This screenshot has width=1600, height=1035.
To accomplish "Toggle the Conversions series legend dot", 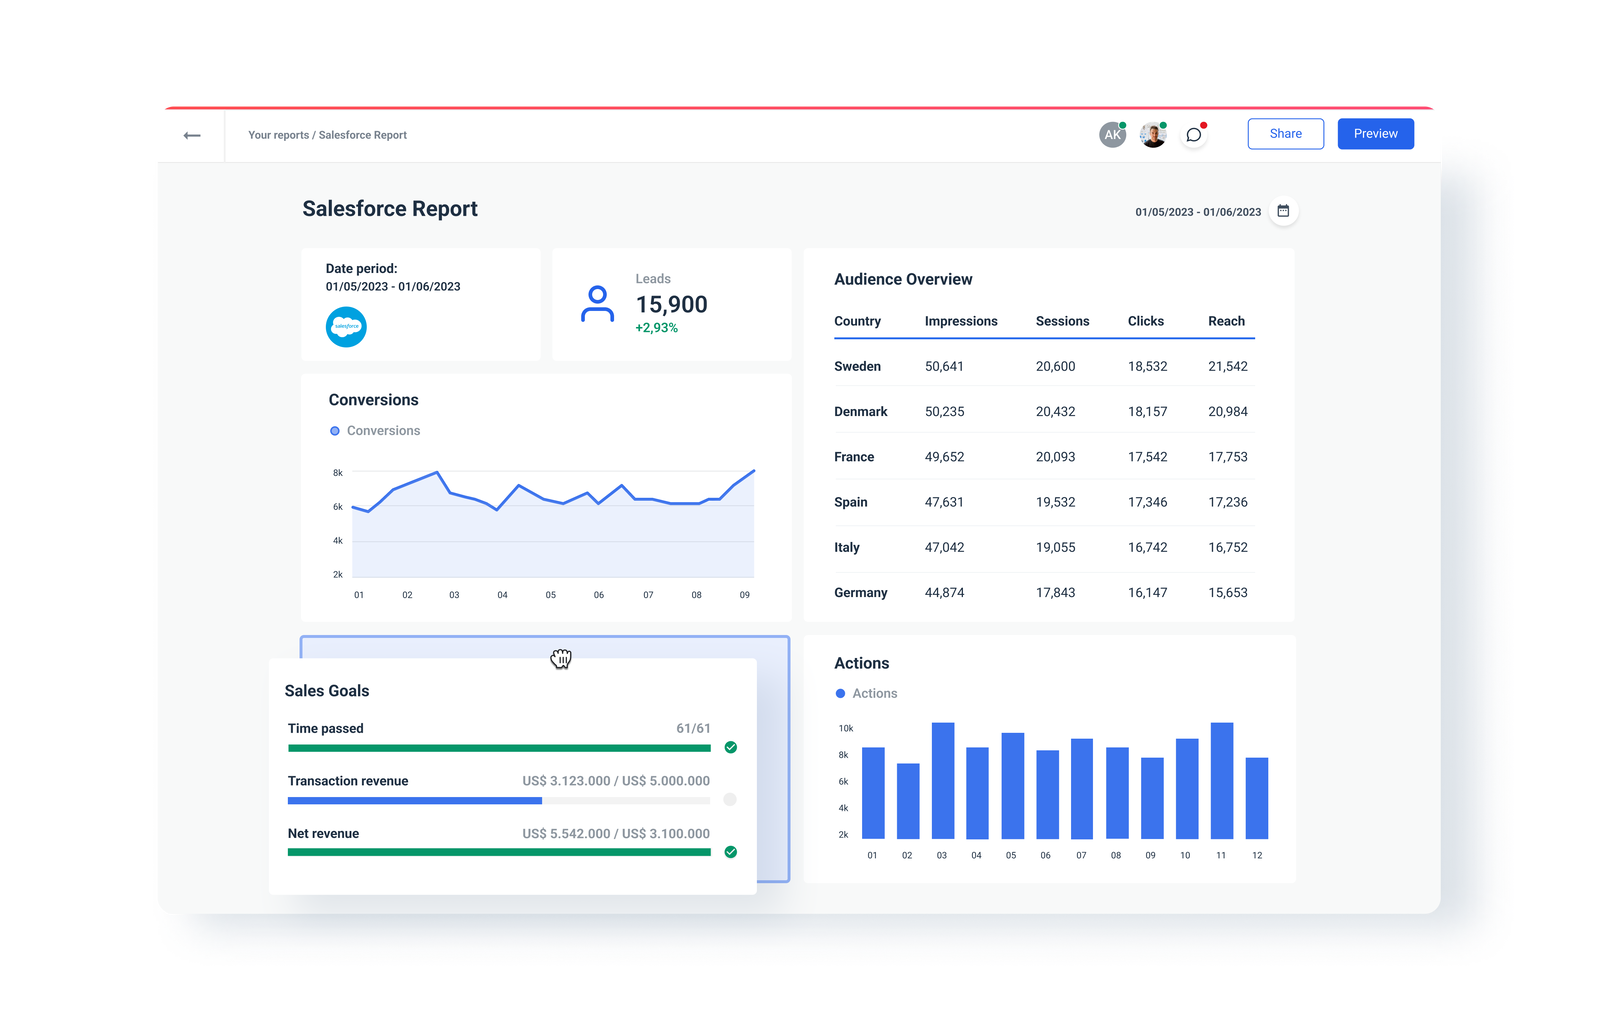I will [x=335, y=430].
